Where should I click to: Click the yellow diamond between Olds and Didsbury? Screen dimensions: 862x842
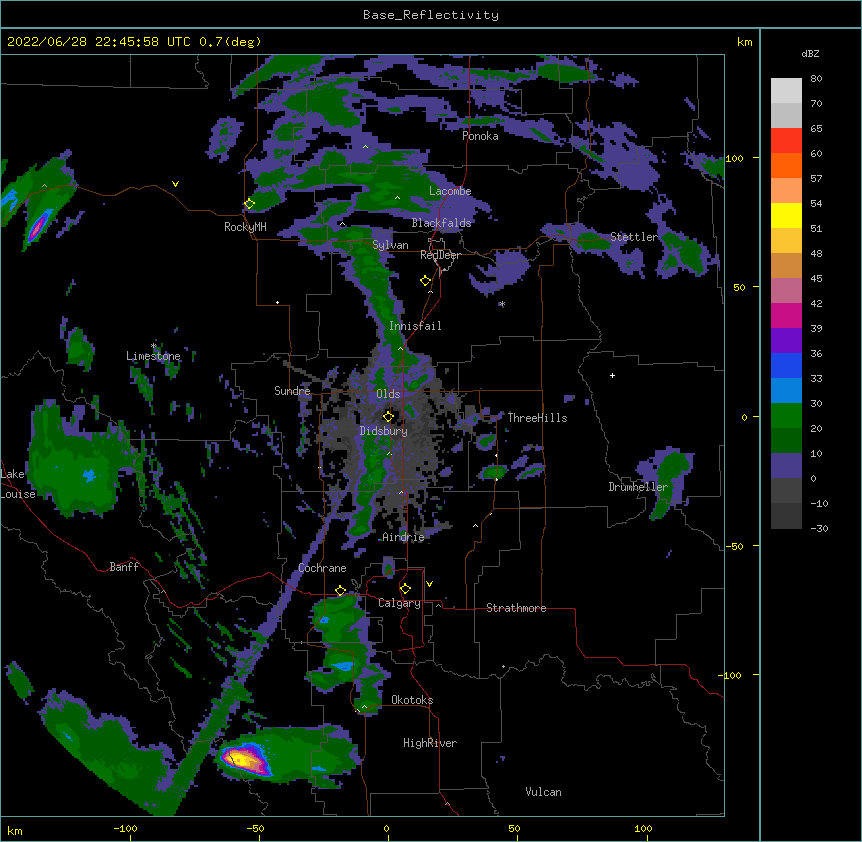[388, 416]
